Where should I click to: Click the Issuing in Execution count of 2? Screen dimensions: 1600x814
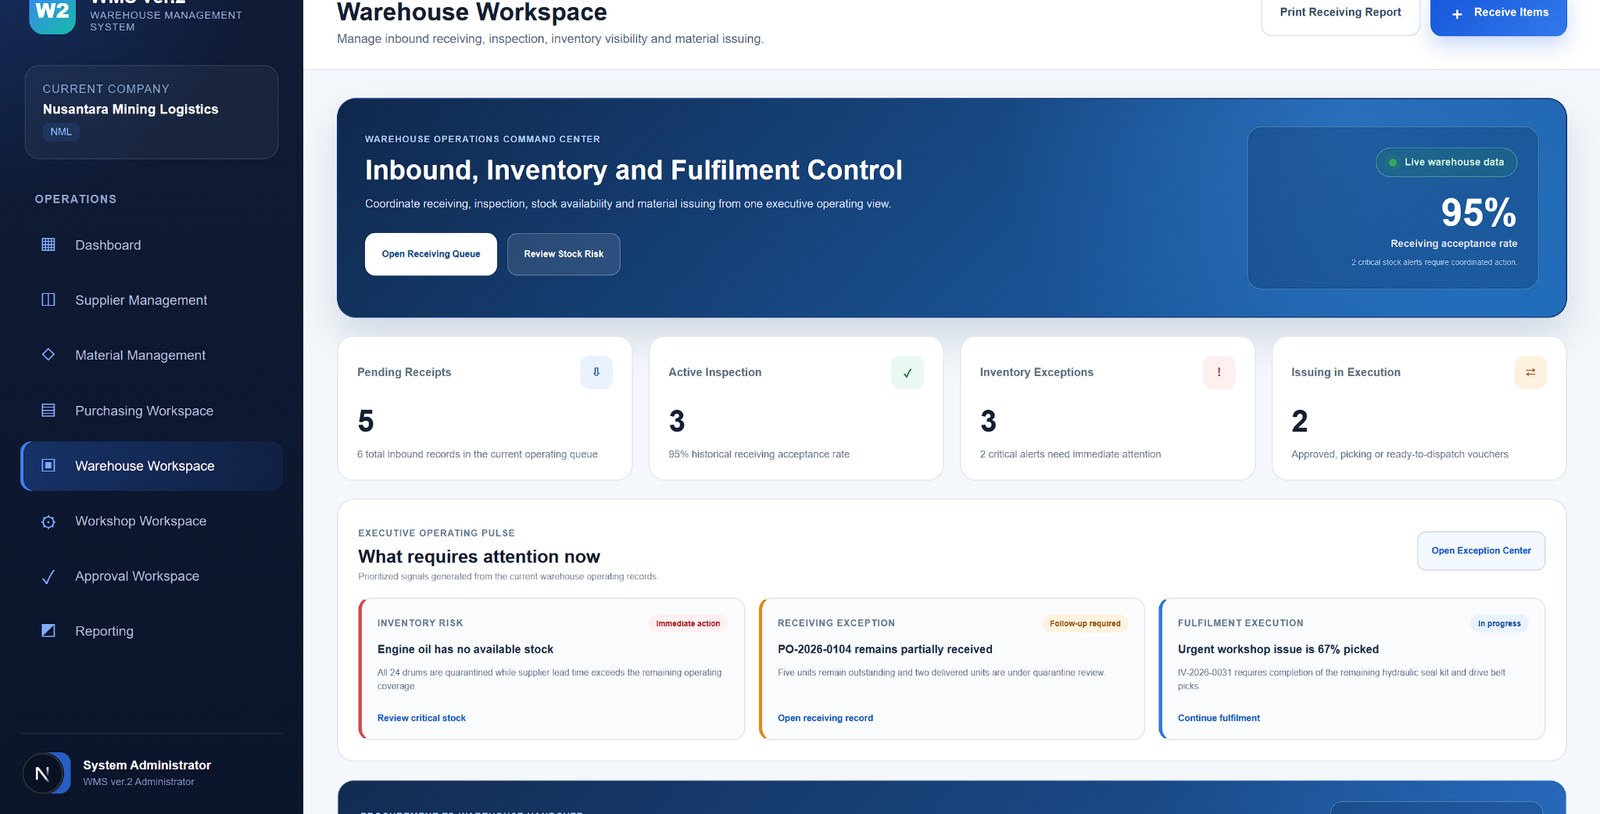pyautogui.click(x=1300, y=421)
